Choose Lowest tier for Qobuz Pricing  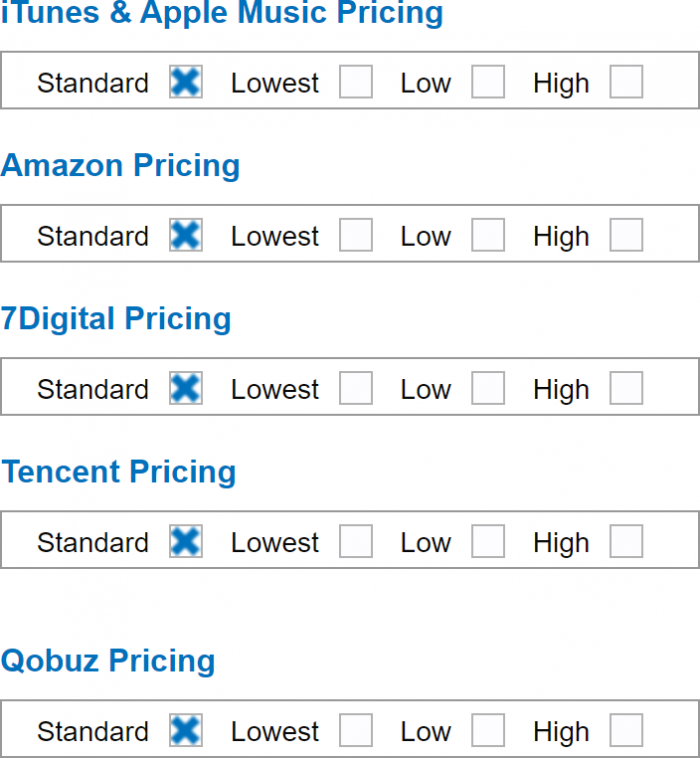coord(356,730)
